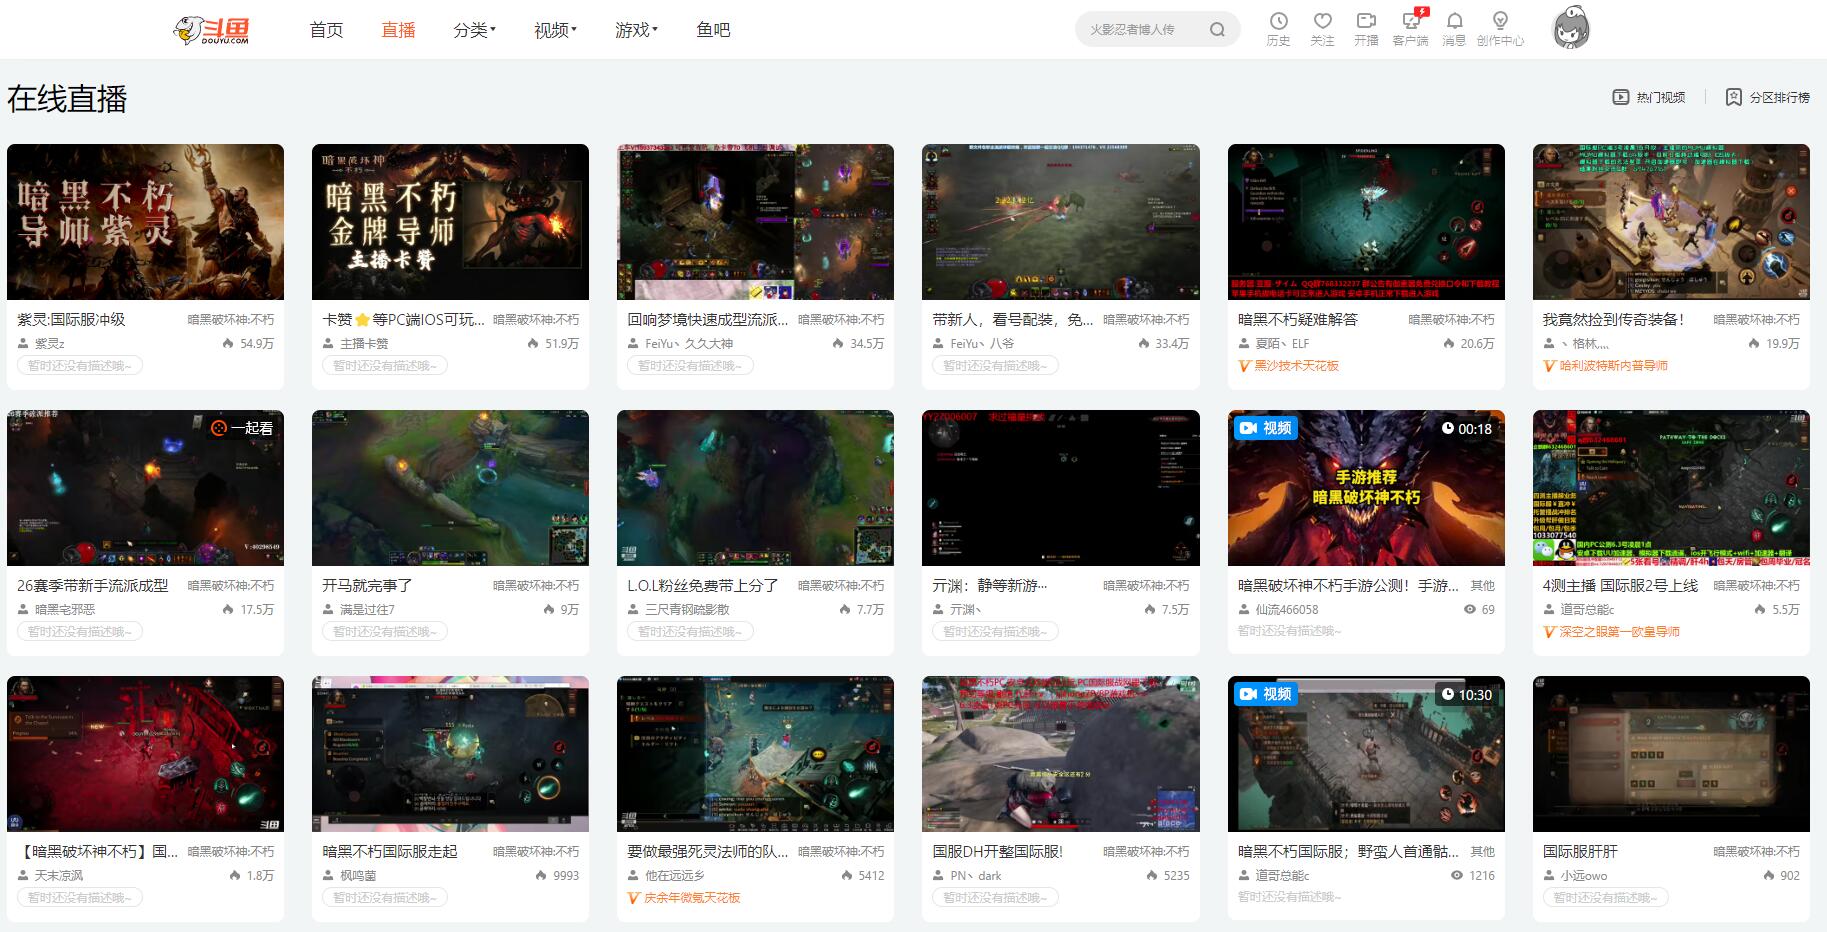Click the 暗黑不朽国际服走起 stream title
The height and width of the screenshot is (932, 1827).
pyautogui.click(x=389, y=851)
